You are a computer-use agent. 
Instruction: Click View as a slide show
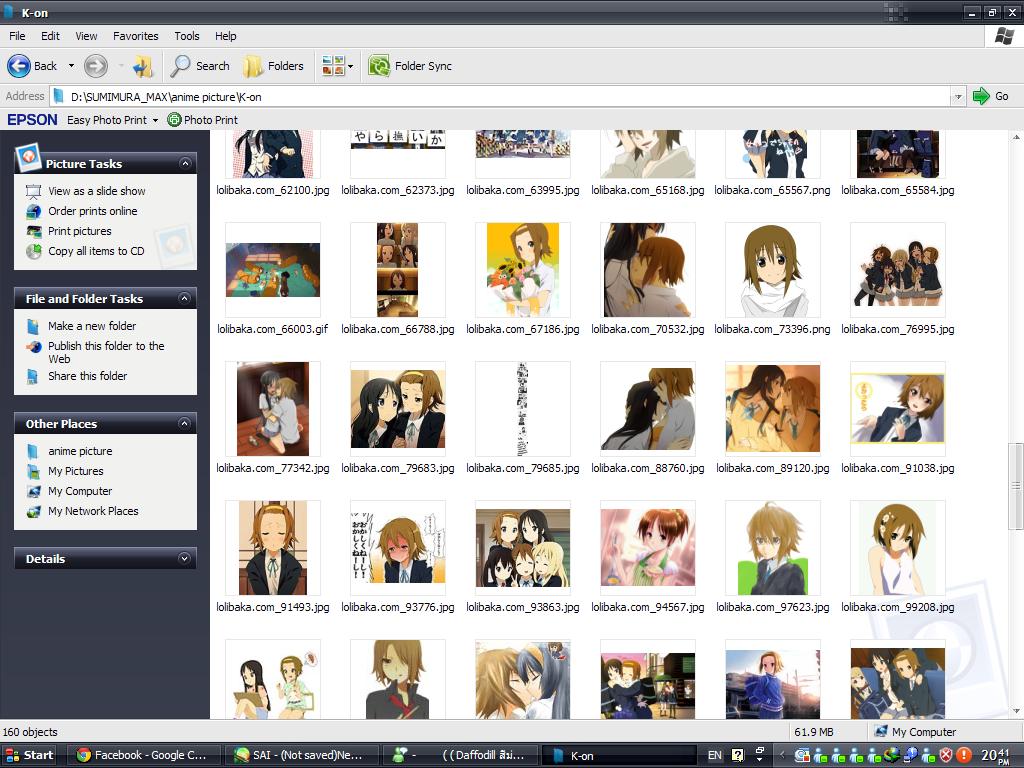pos(97,191)
